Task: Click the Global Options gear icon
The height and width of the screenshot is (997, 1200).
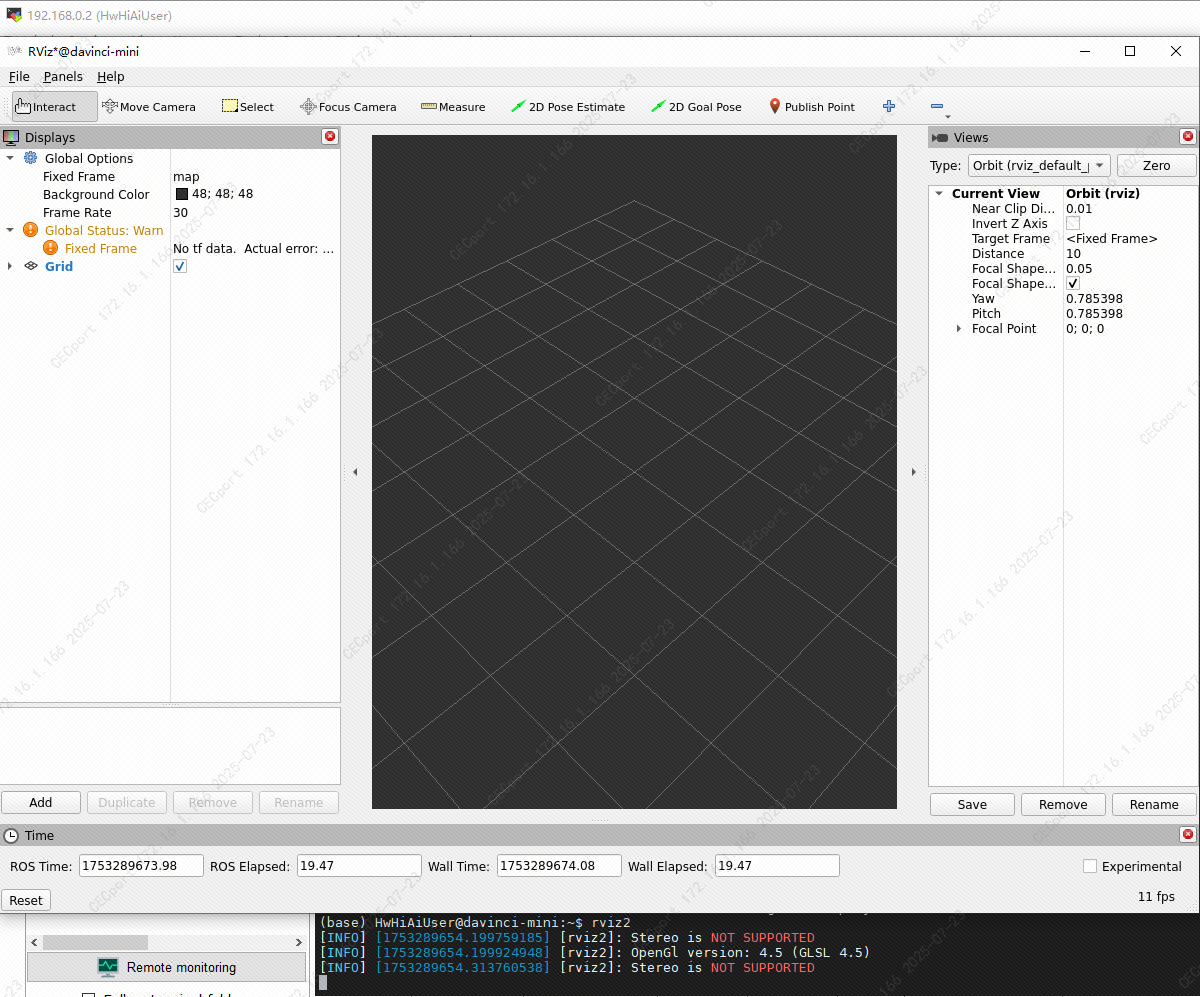Action: point(31,158)
